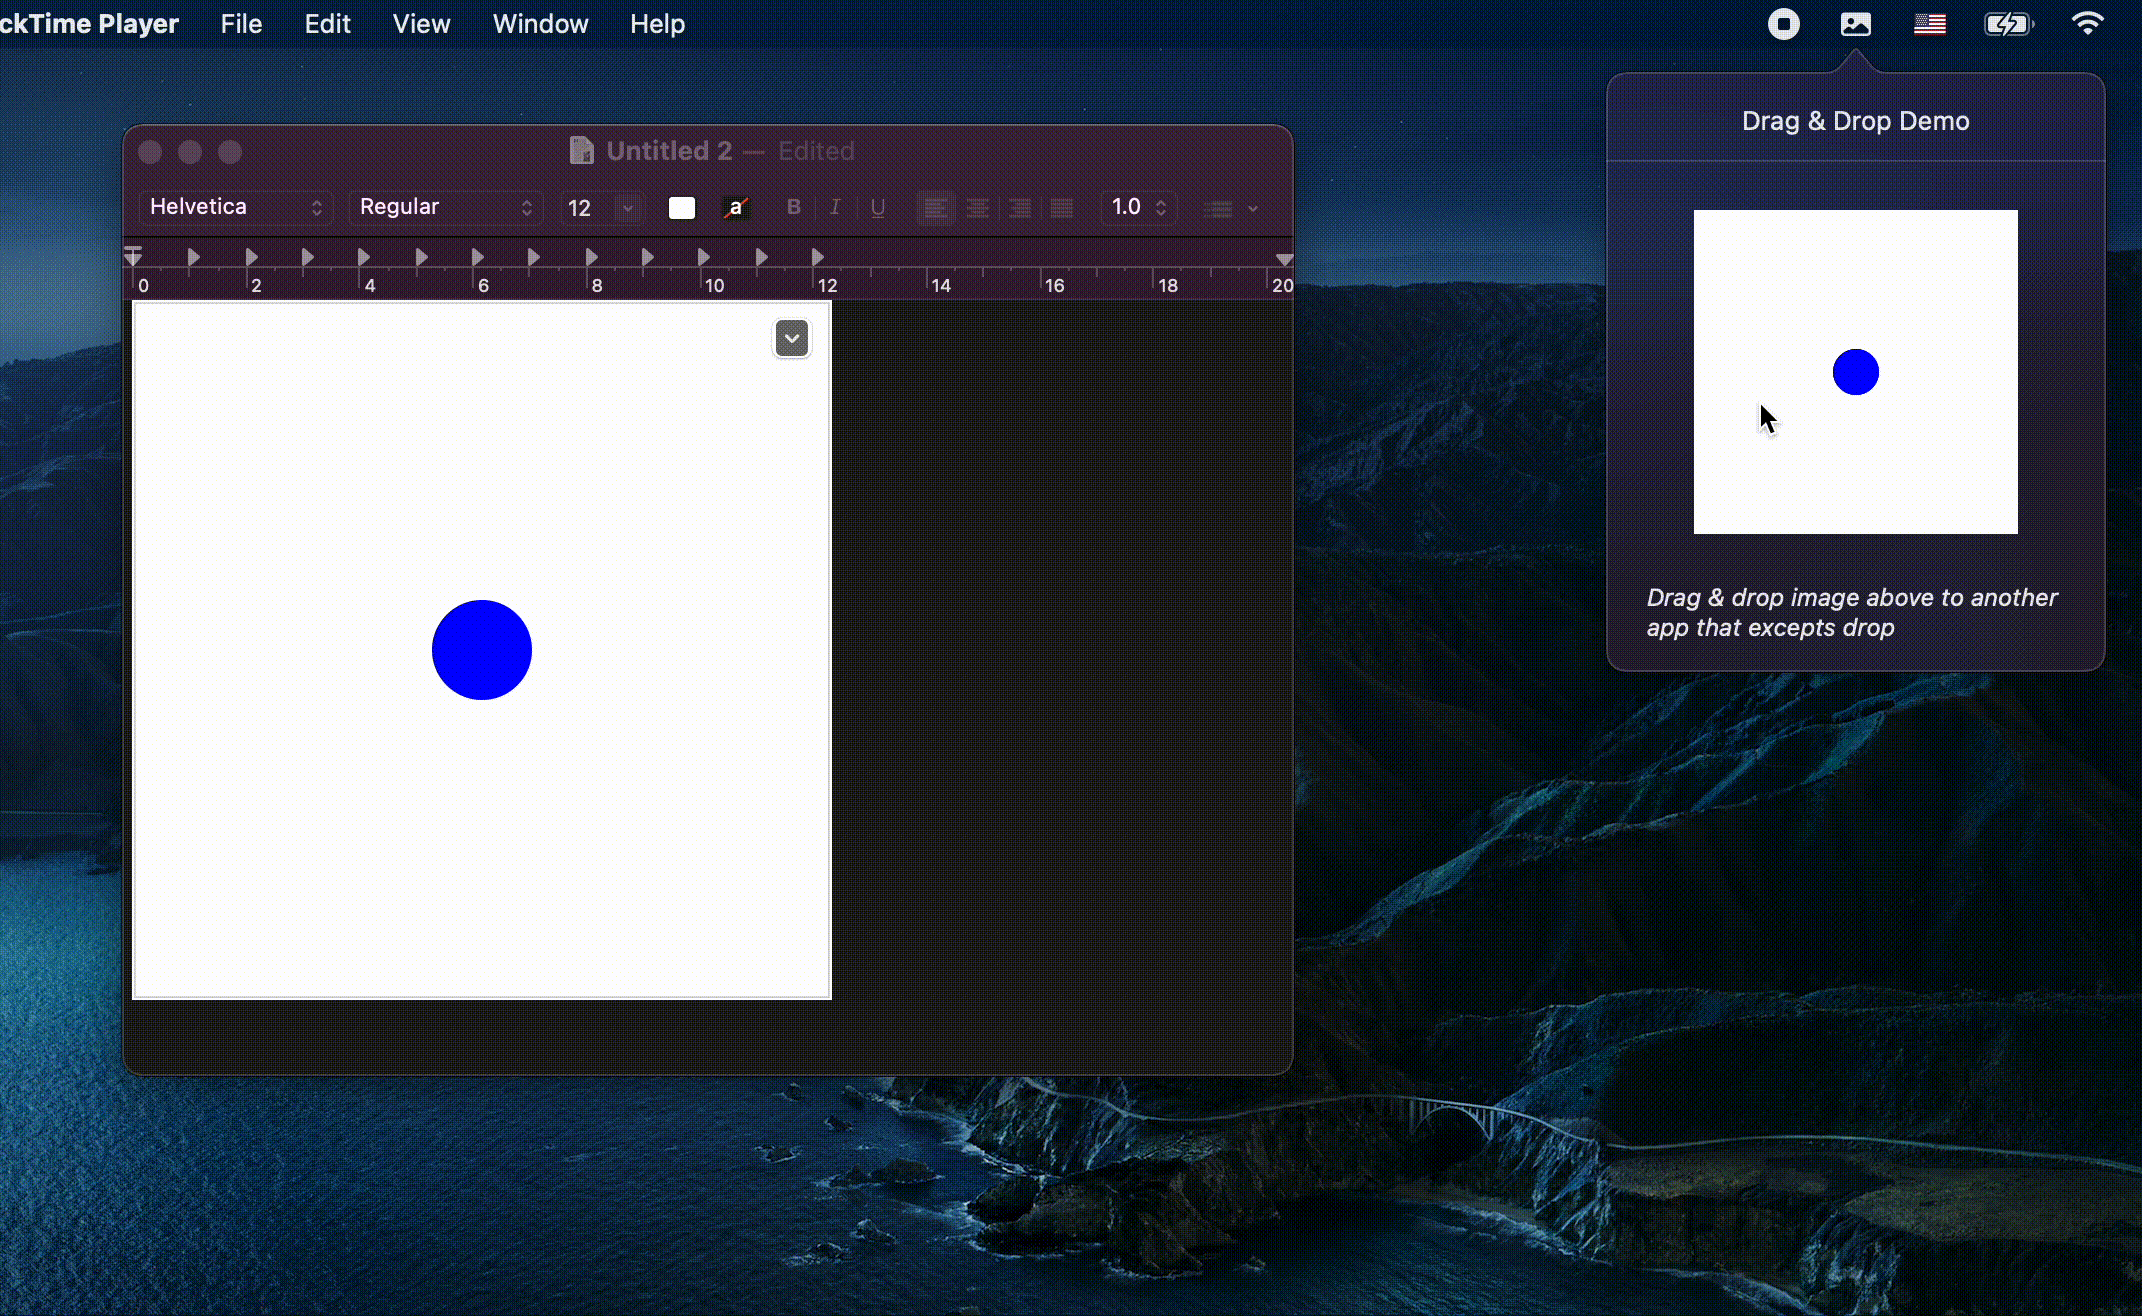Toggle underline formatting
Viewport: 2142px width, 1316px height.
click(877, 207)
